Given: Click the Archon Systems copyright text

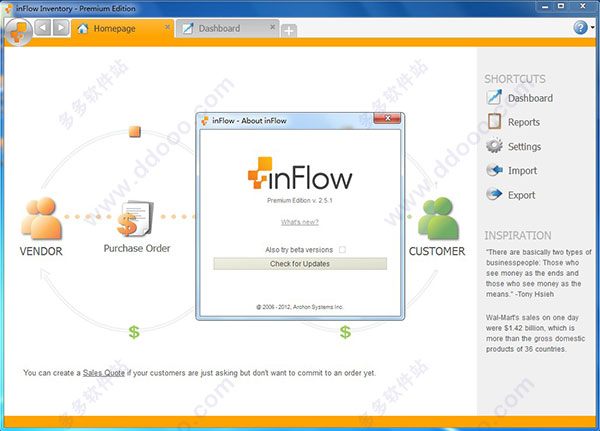Looking at the screenshot, I should [300, 307].
